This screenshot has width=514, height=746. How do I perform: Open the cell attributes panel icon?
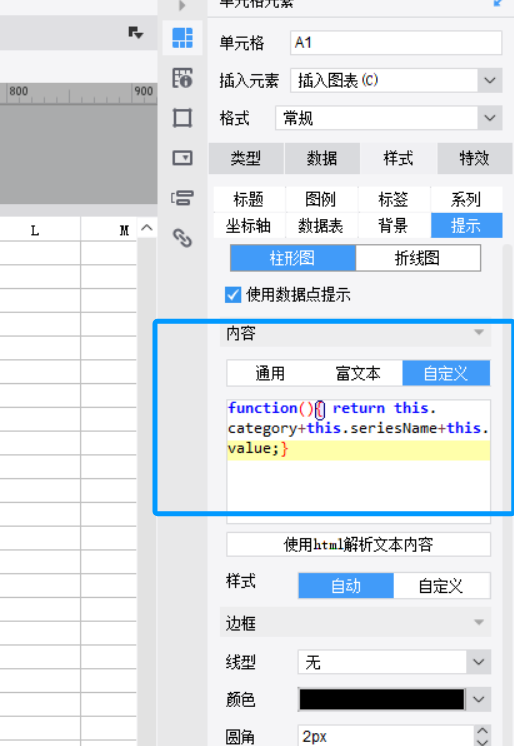click(182, 78)
